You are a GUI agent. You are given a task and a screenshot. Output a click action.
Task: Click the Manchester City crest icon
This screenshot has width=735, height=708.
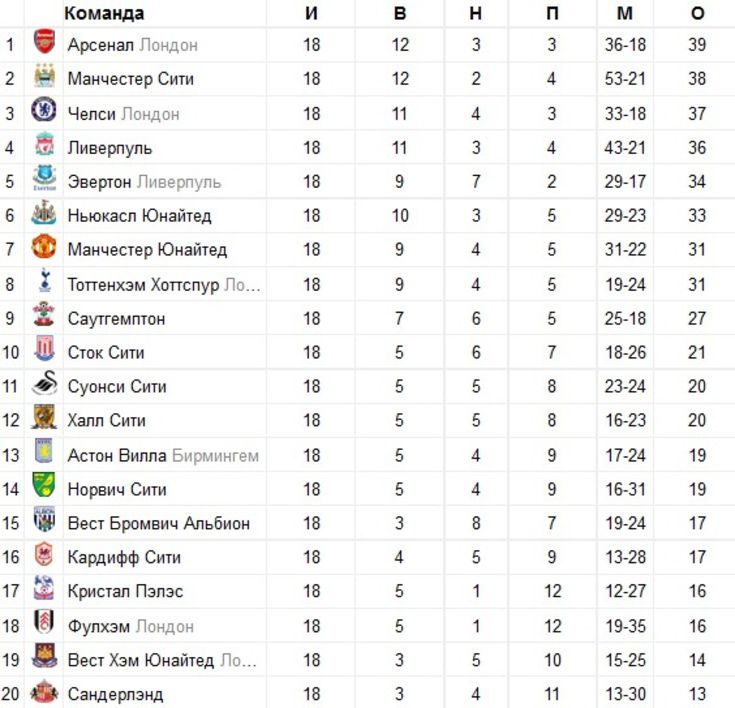click(x=44, y=75)
